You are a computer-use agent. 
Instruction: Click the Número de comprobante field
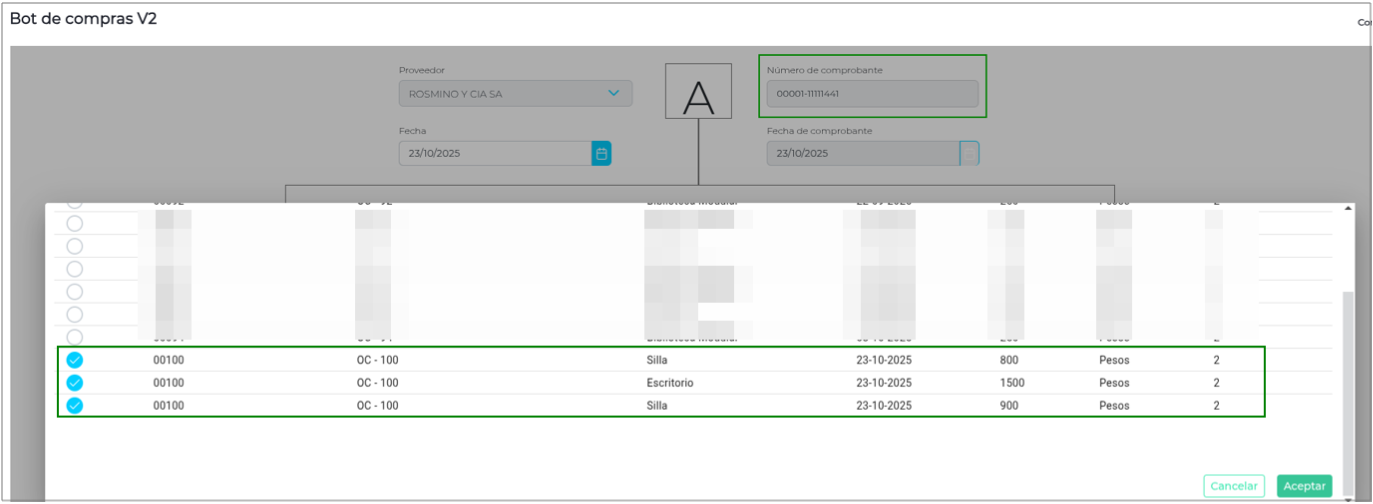(x=871, y=94)
